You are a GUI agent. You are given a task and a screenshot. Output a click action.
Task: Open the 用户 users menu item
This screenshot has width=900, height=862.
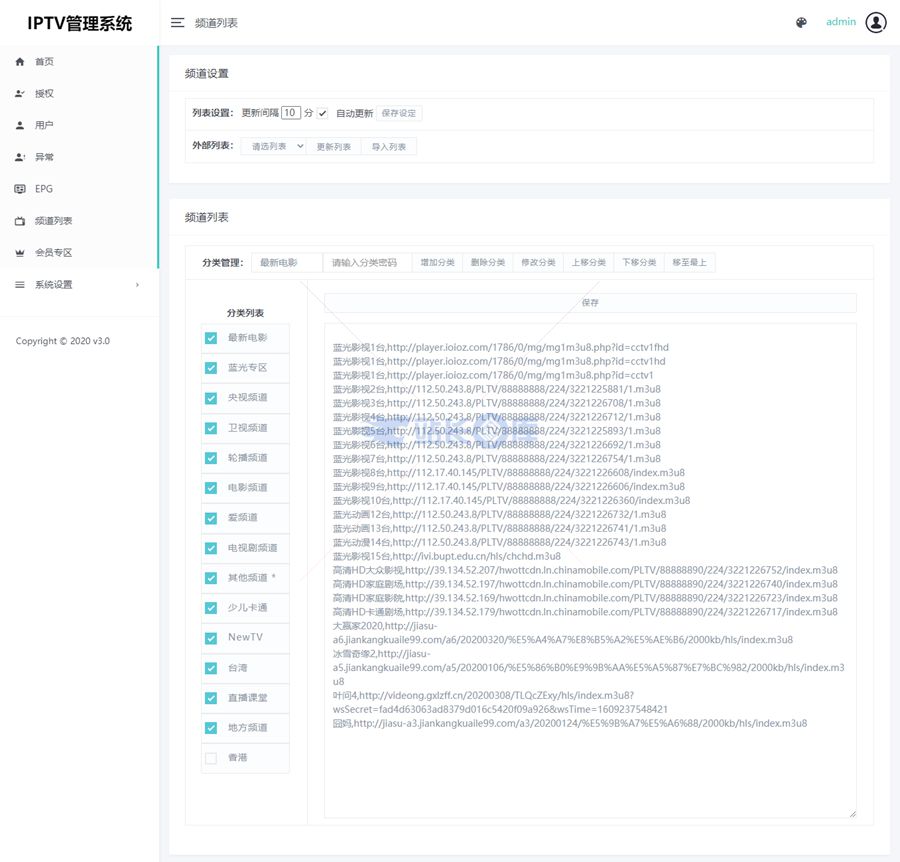pos(44,126)
